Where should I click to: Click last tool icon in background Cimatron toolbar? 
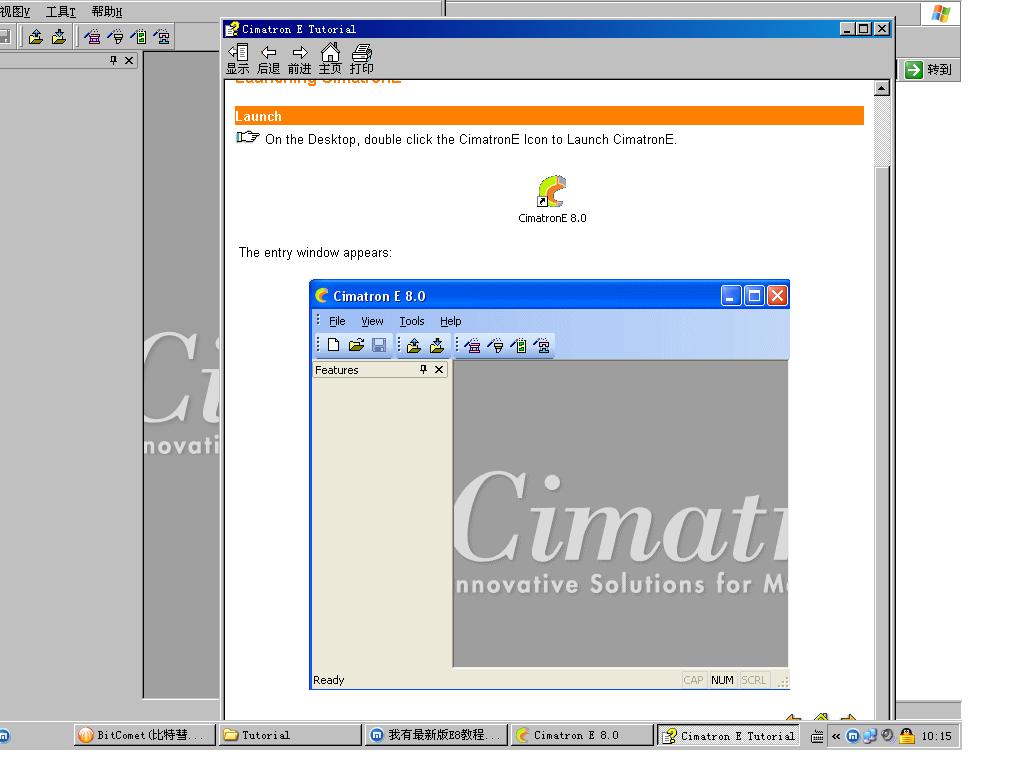tap(162, 37)
